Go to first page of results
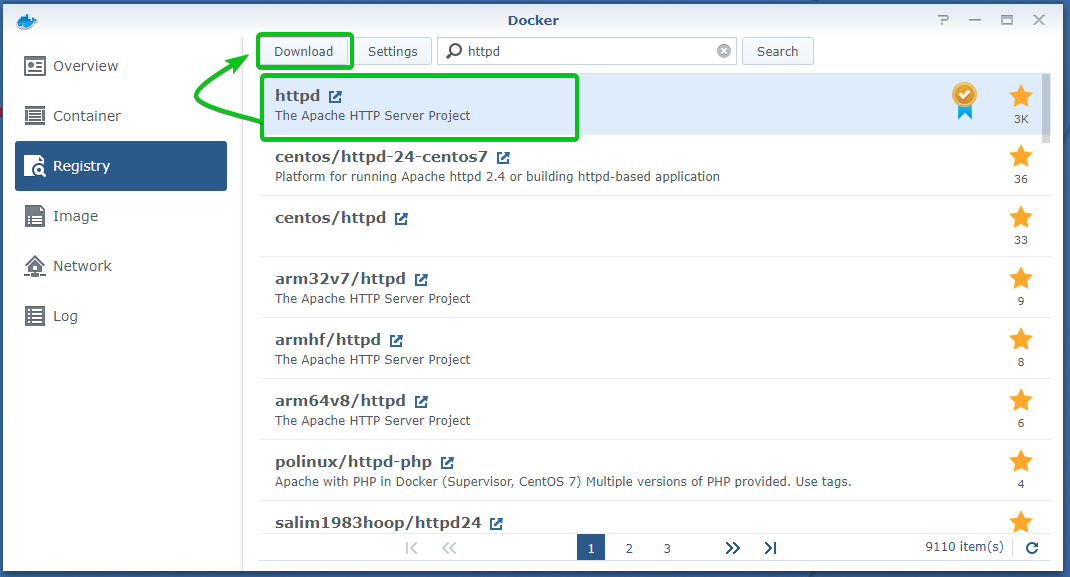This screenshot has width=1070, height=577. pyautogui.click(x=411, y=548)
